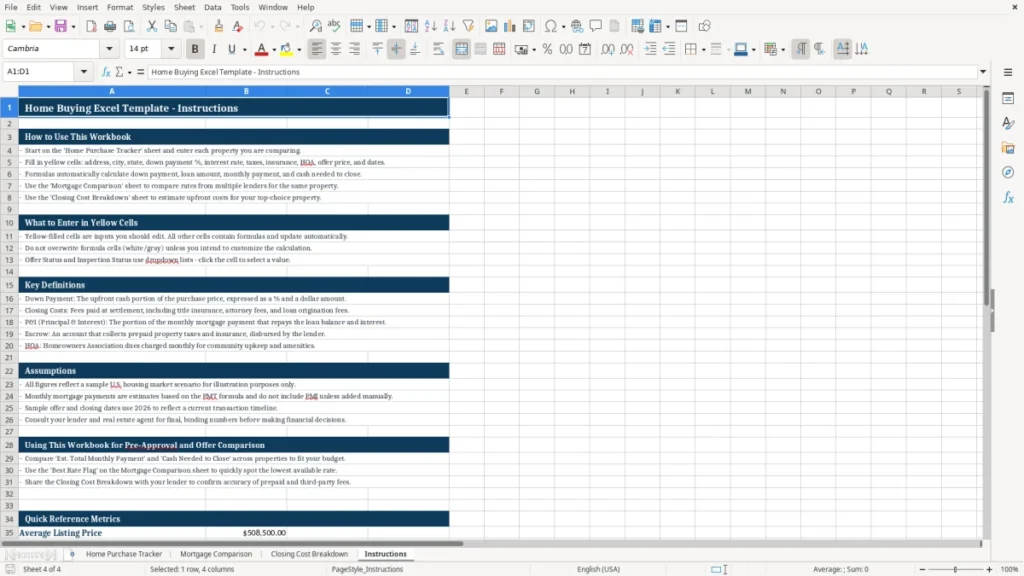Open the Borders dropdown arrow
The image size is (1024, 576).
coord(703,50)
